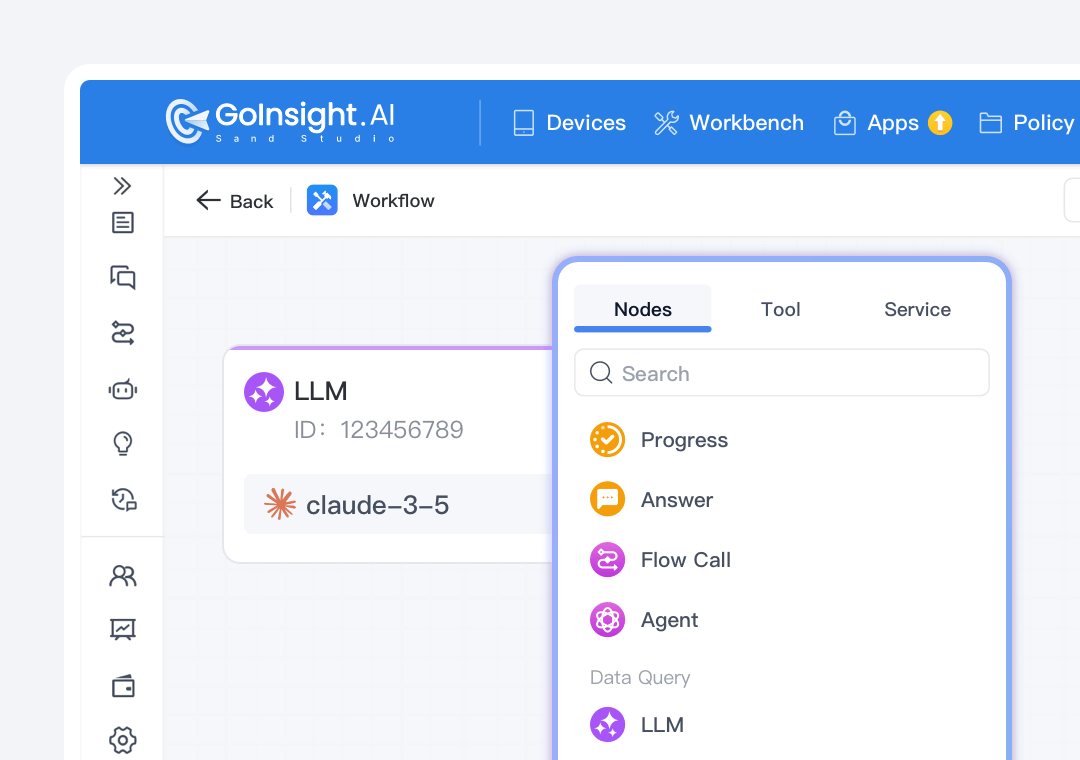The width and height of the screenshot is (1080, 760).
Task: Open the users icon in sidebar
Action: (x=122, y=576)
